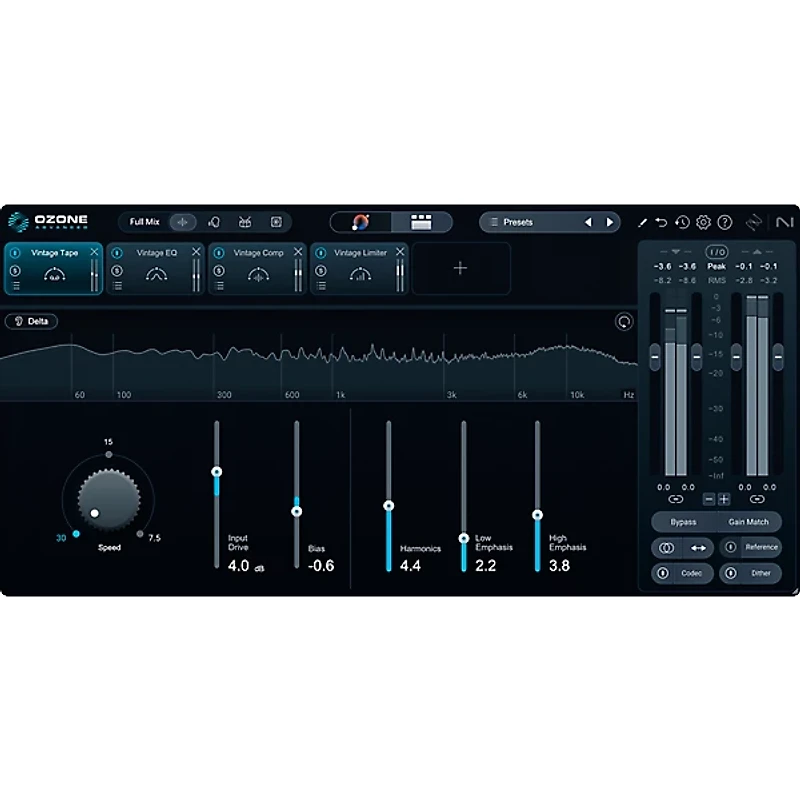This screenshot has height=800, width=800.
Task: Click the Harmonics slider handle
Action: [389, 506]
